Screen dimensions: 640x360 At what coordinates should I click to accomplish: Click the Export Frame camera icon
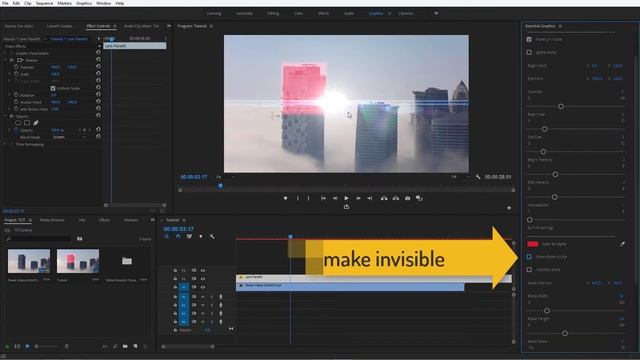407,198
